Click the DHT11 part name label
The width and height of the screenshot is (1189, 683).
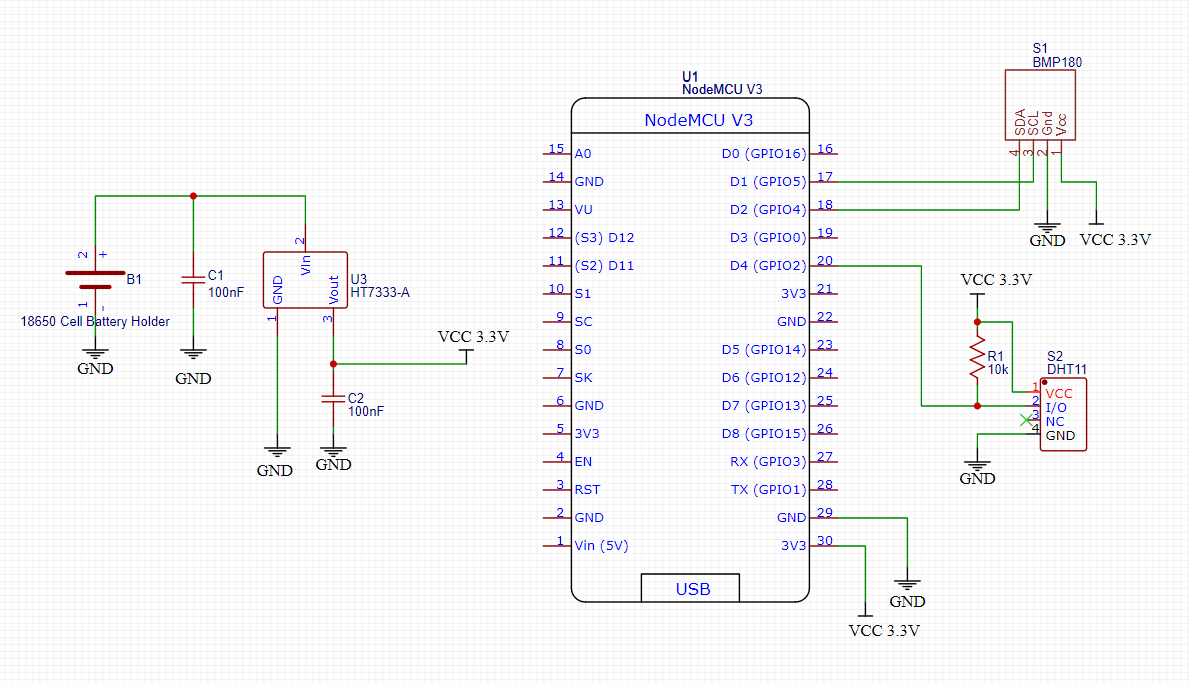point(1066,370)
